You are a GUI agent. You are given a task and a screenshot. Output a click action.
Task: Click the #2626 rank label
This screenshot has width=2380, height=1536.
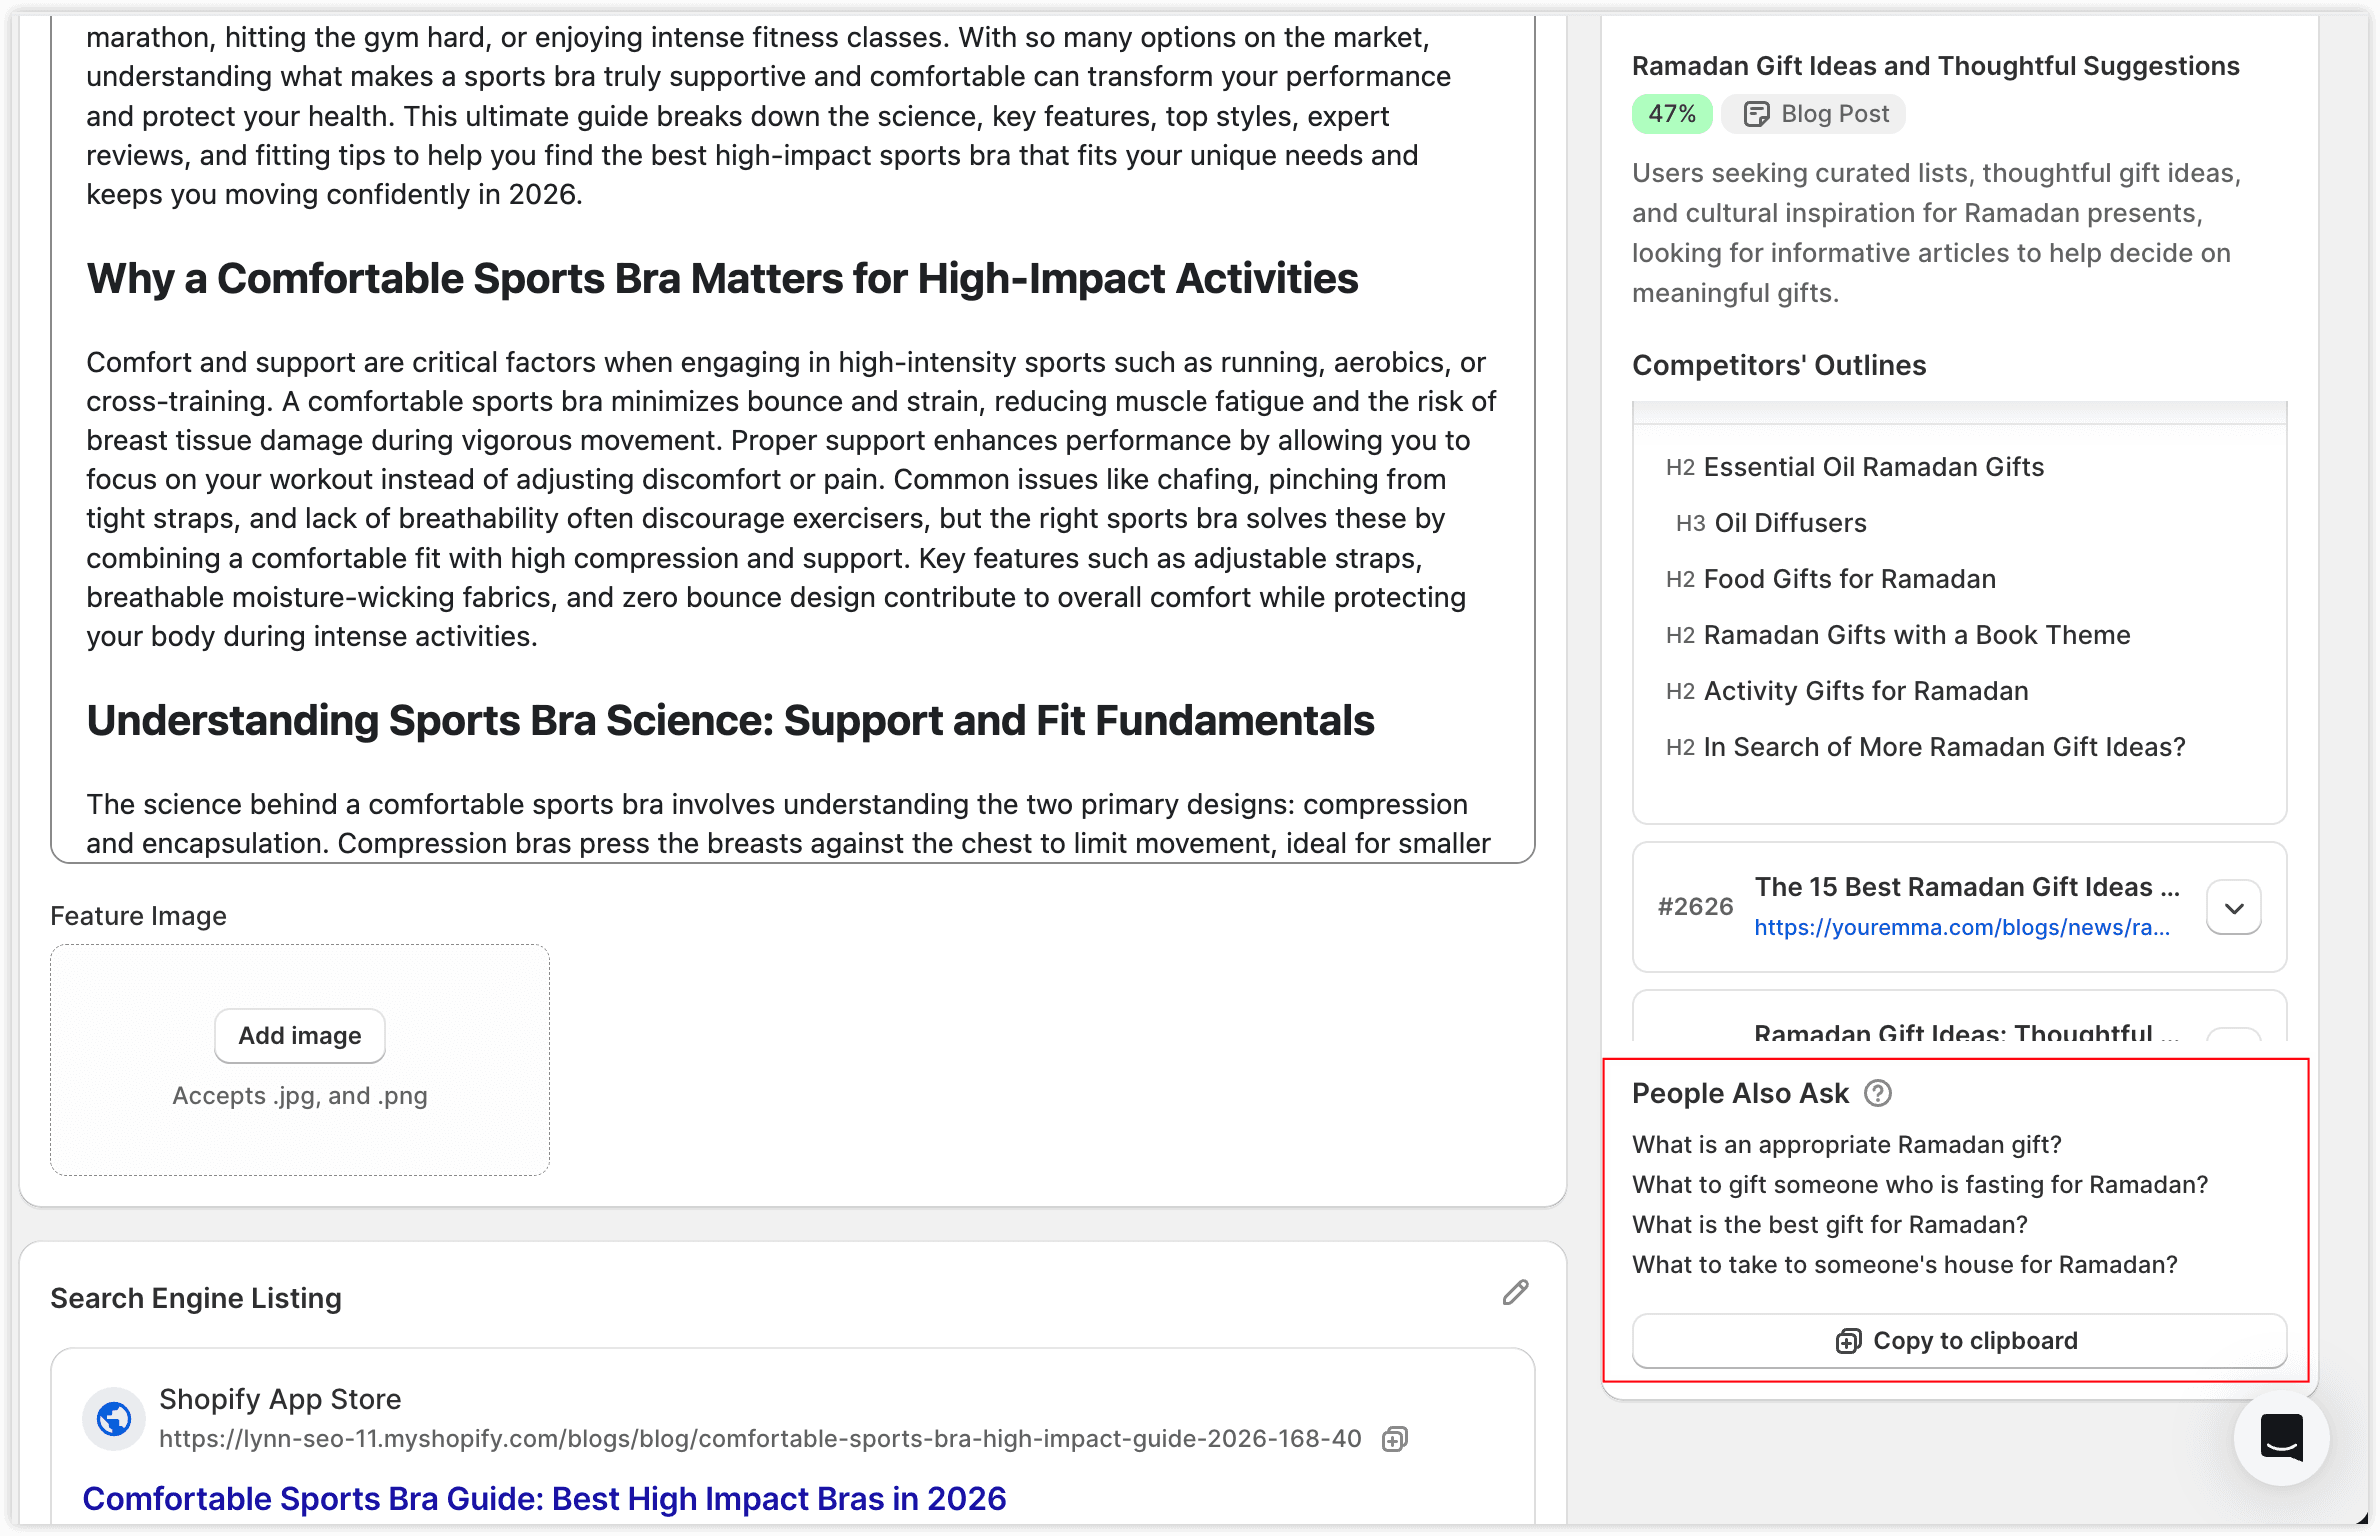[x=1695, y=907]
